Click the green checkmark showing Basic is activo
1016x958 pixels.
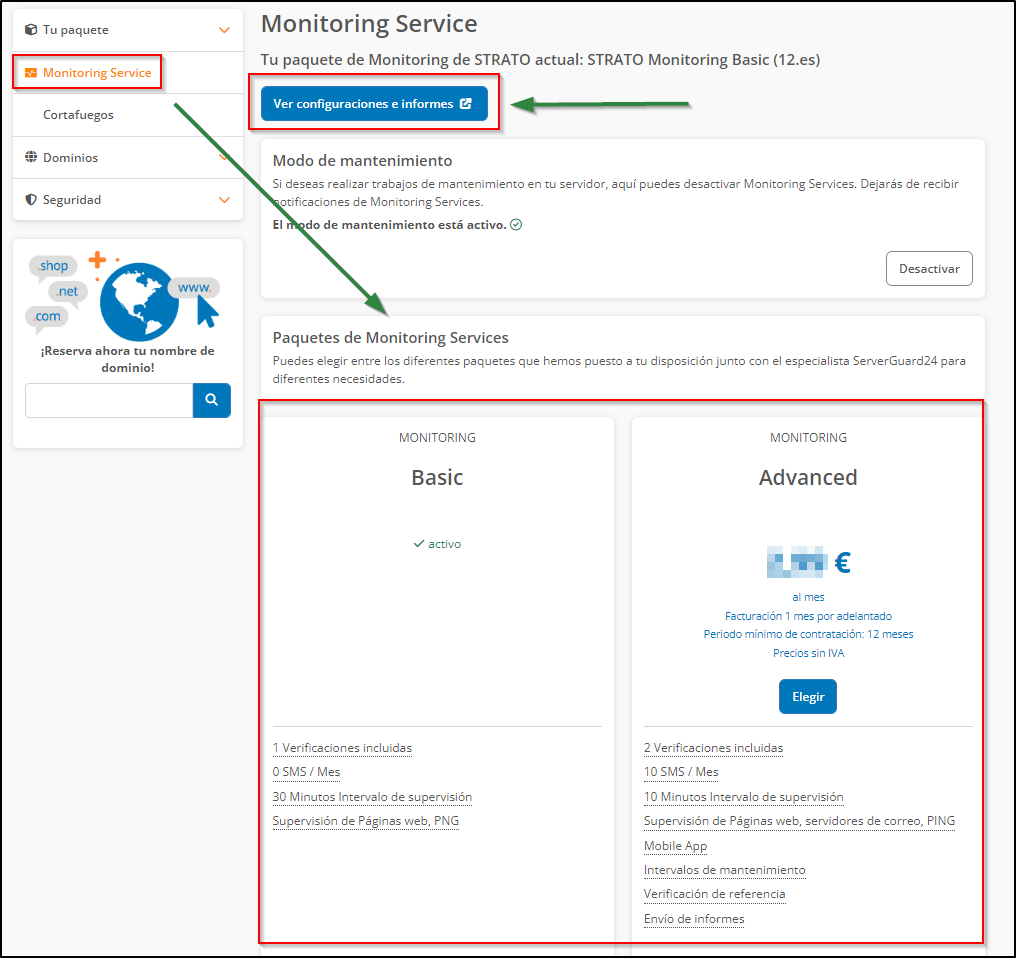(417, 543)
